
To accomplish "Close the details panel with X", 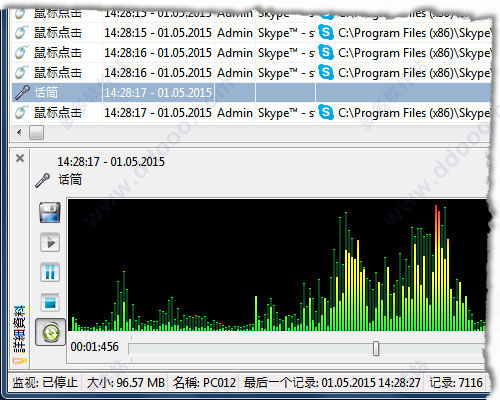I will pos(20,158).
